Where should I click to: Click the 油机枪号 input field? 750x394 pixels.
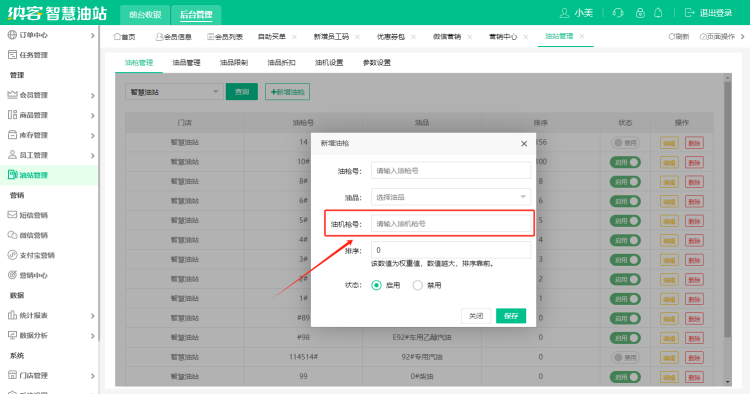tap(451, 223)
